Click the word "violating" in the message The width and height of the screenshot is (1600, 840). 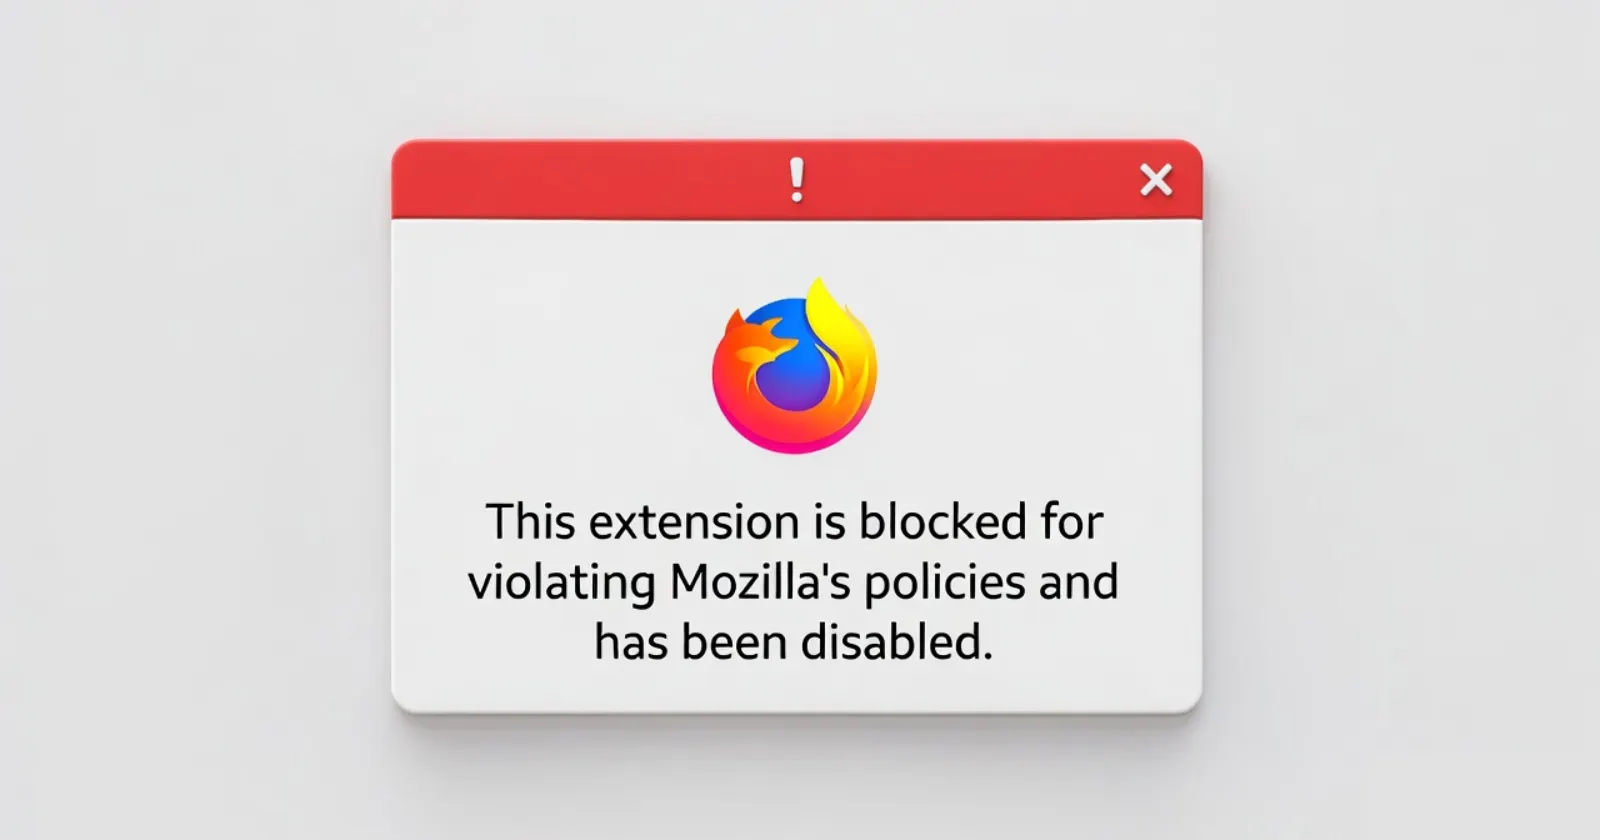click(x=561, y=583)
